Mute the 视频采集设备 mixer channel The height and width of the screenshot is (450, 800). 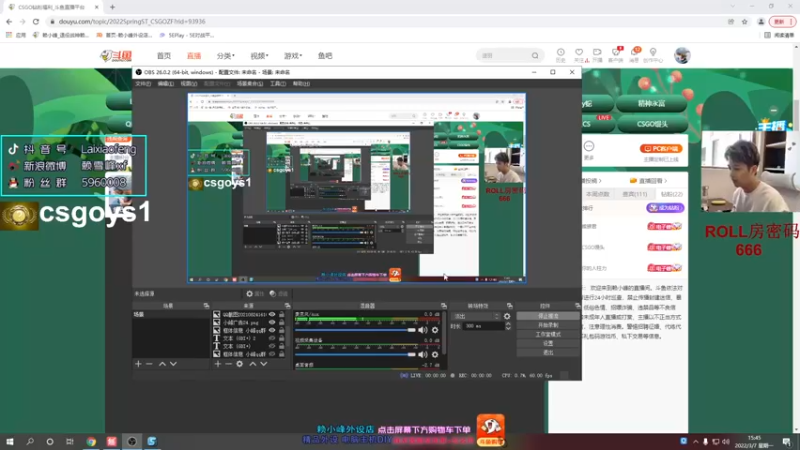(423, 355)
